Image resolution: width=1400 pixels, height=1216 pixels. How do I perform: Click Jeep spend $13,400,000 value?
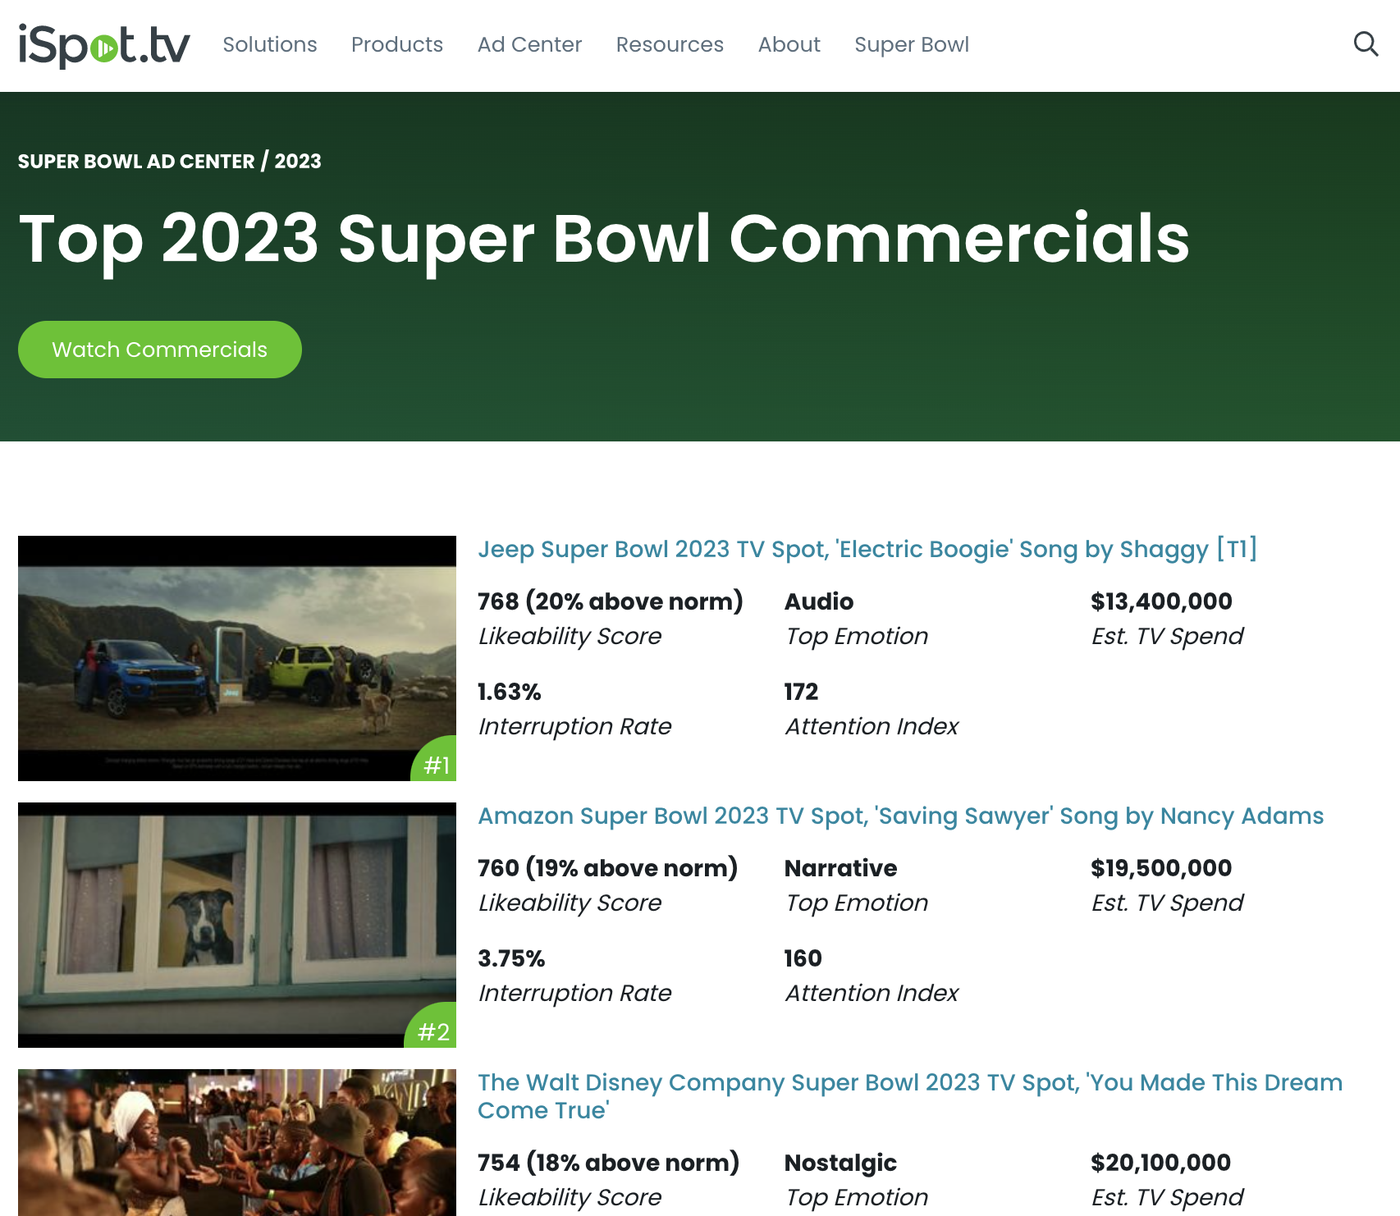point(1161,601)
